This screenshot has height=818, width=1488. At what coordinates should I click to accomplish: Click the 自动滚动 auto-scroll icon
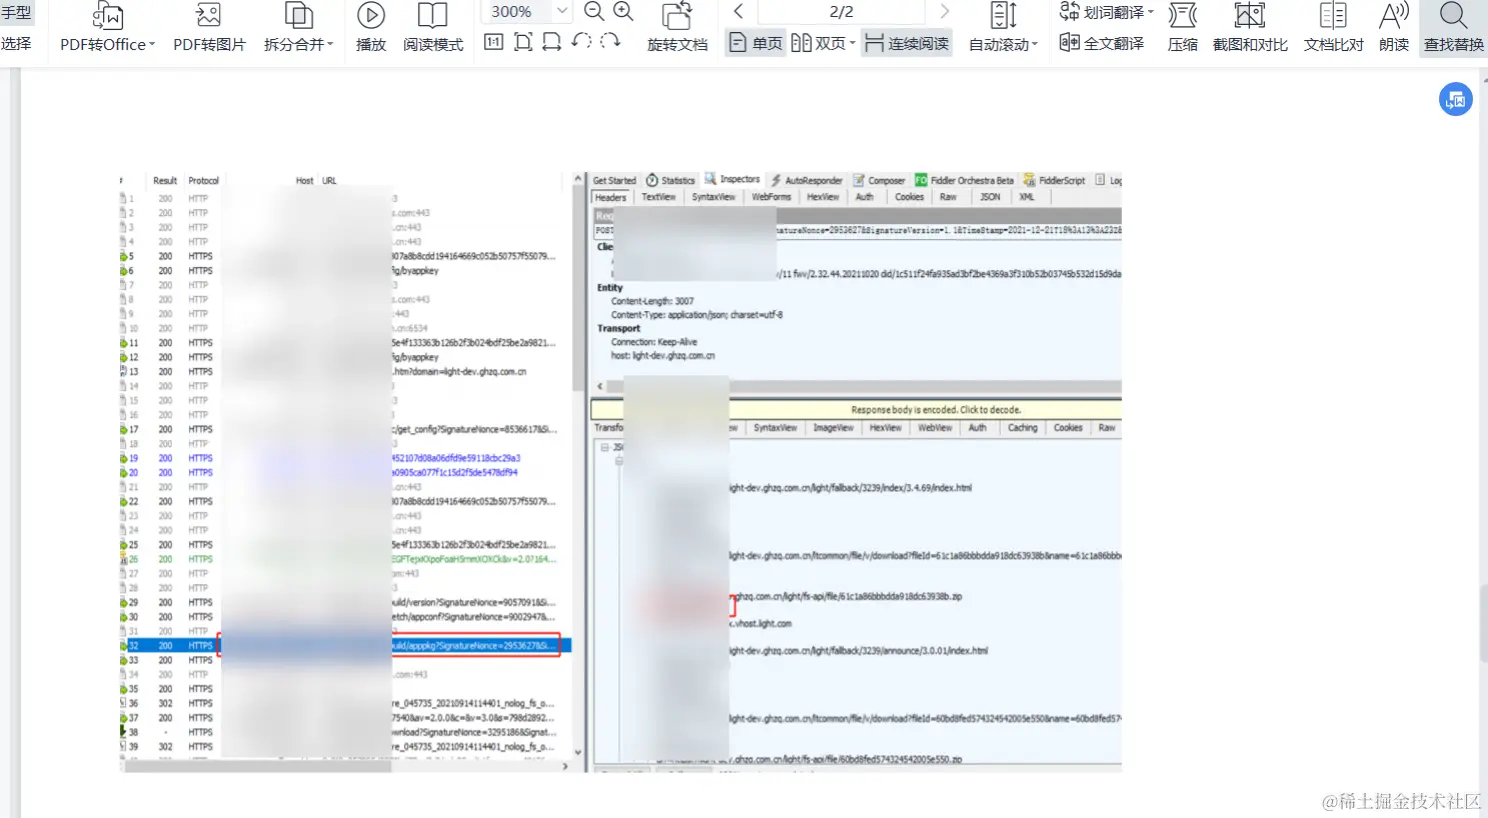pos(1003,16)
